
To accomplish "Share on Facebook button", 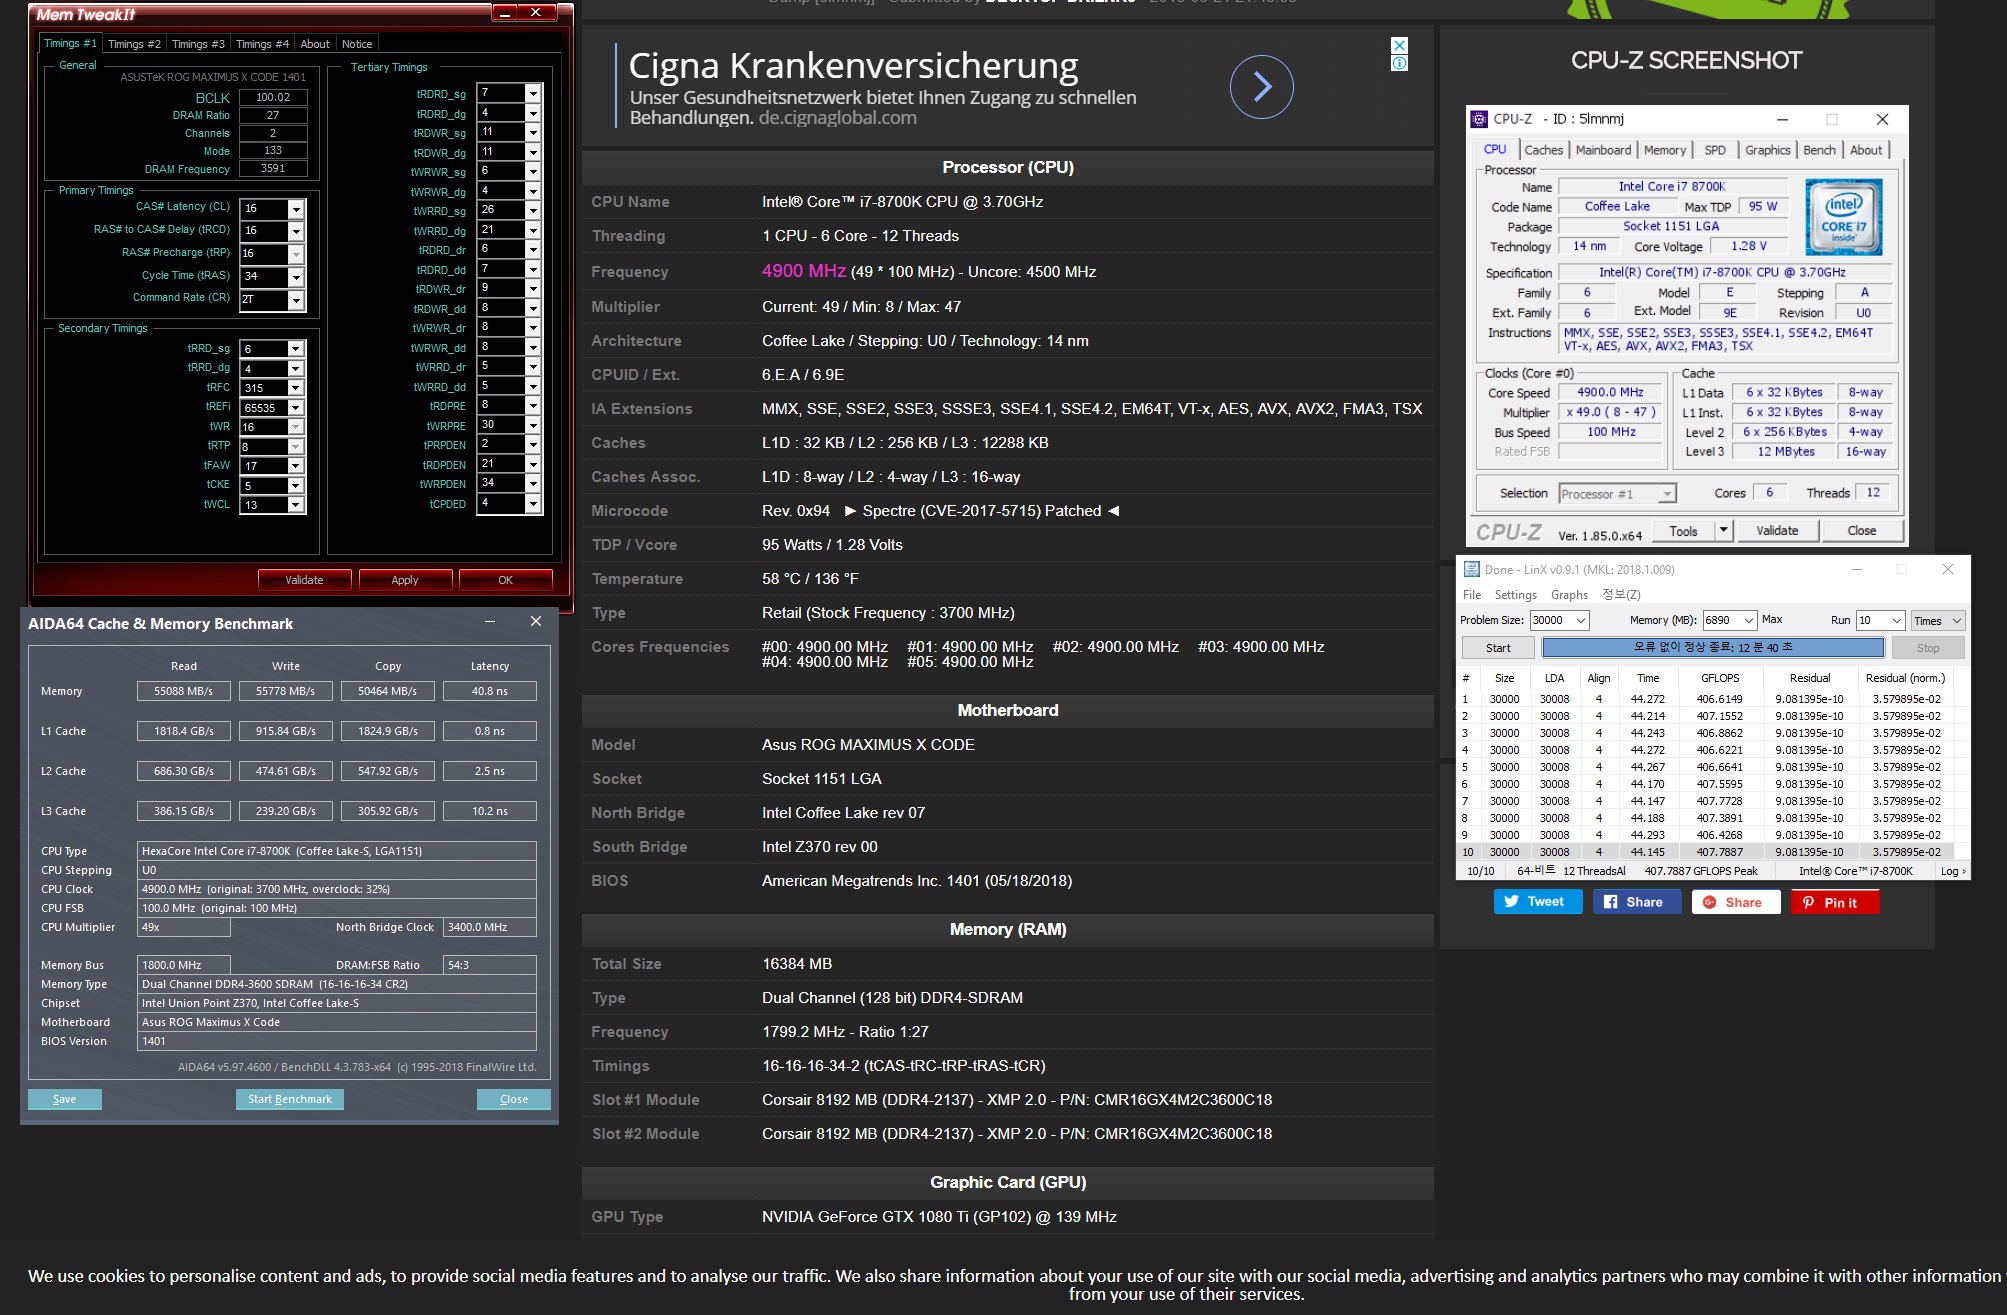I will click(x=1635, y=902).
